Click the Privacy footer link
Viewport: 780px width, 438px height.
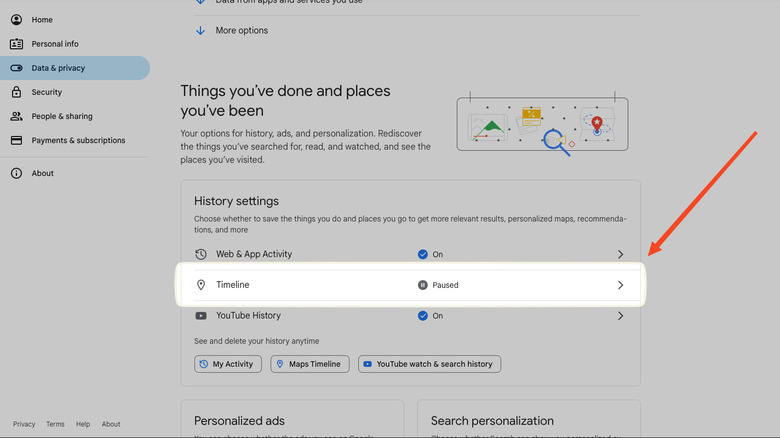(x=24, y=424)
